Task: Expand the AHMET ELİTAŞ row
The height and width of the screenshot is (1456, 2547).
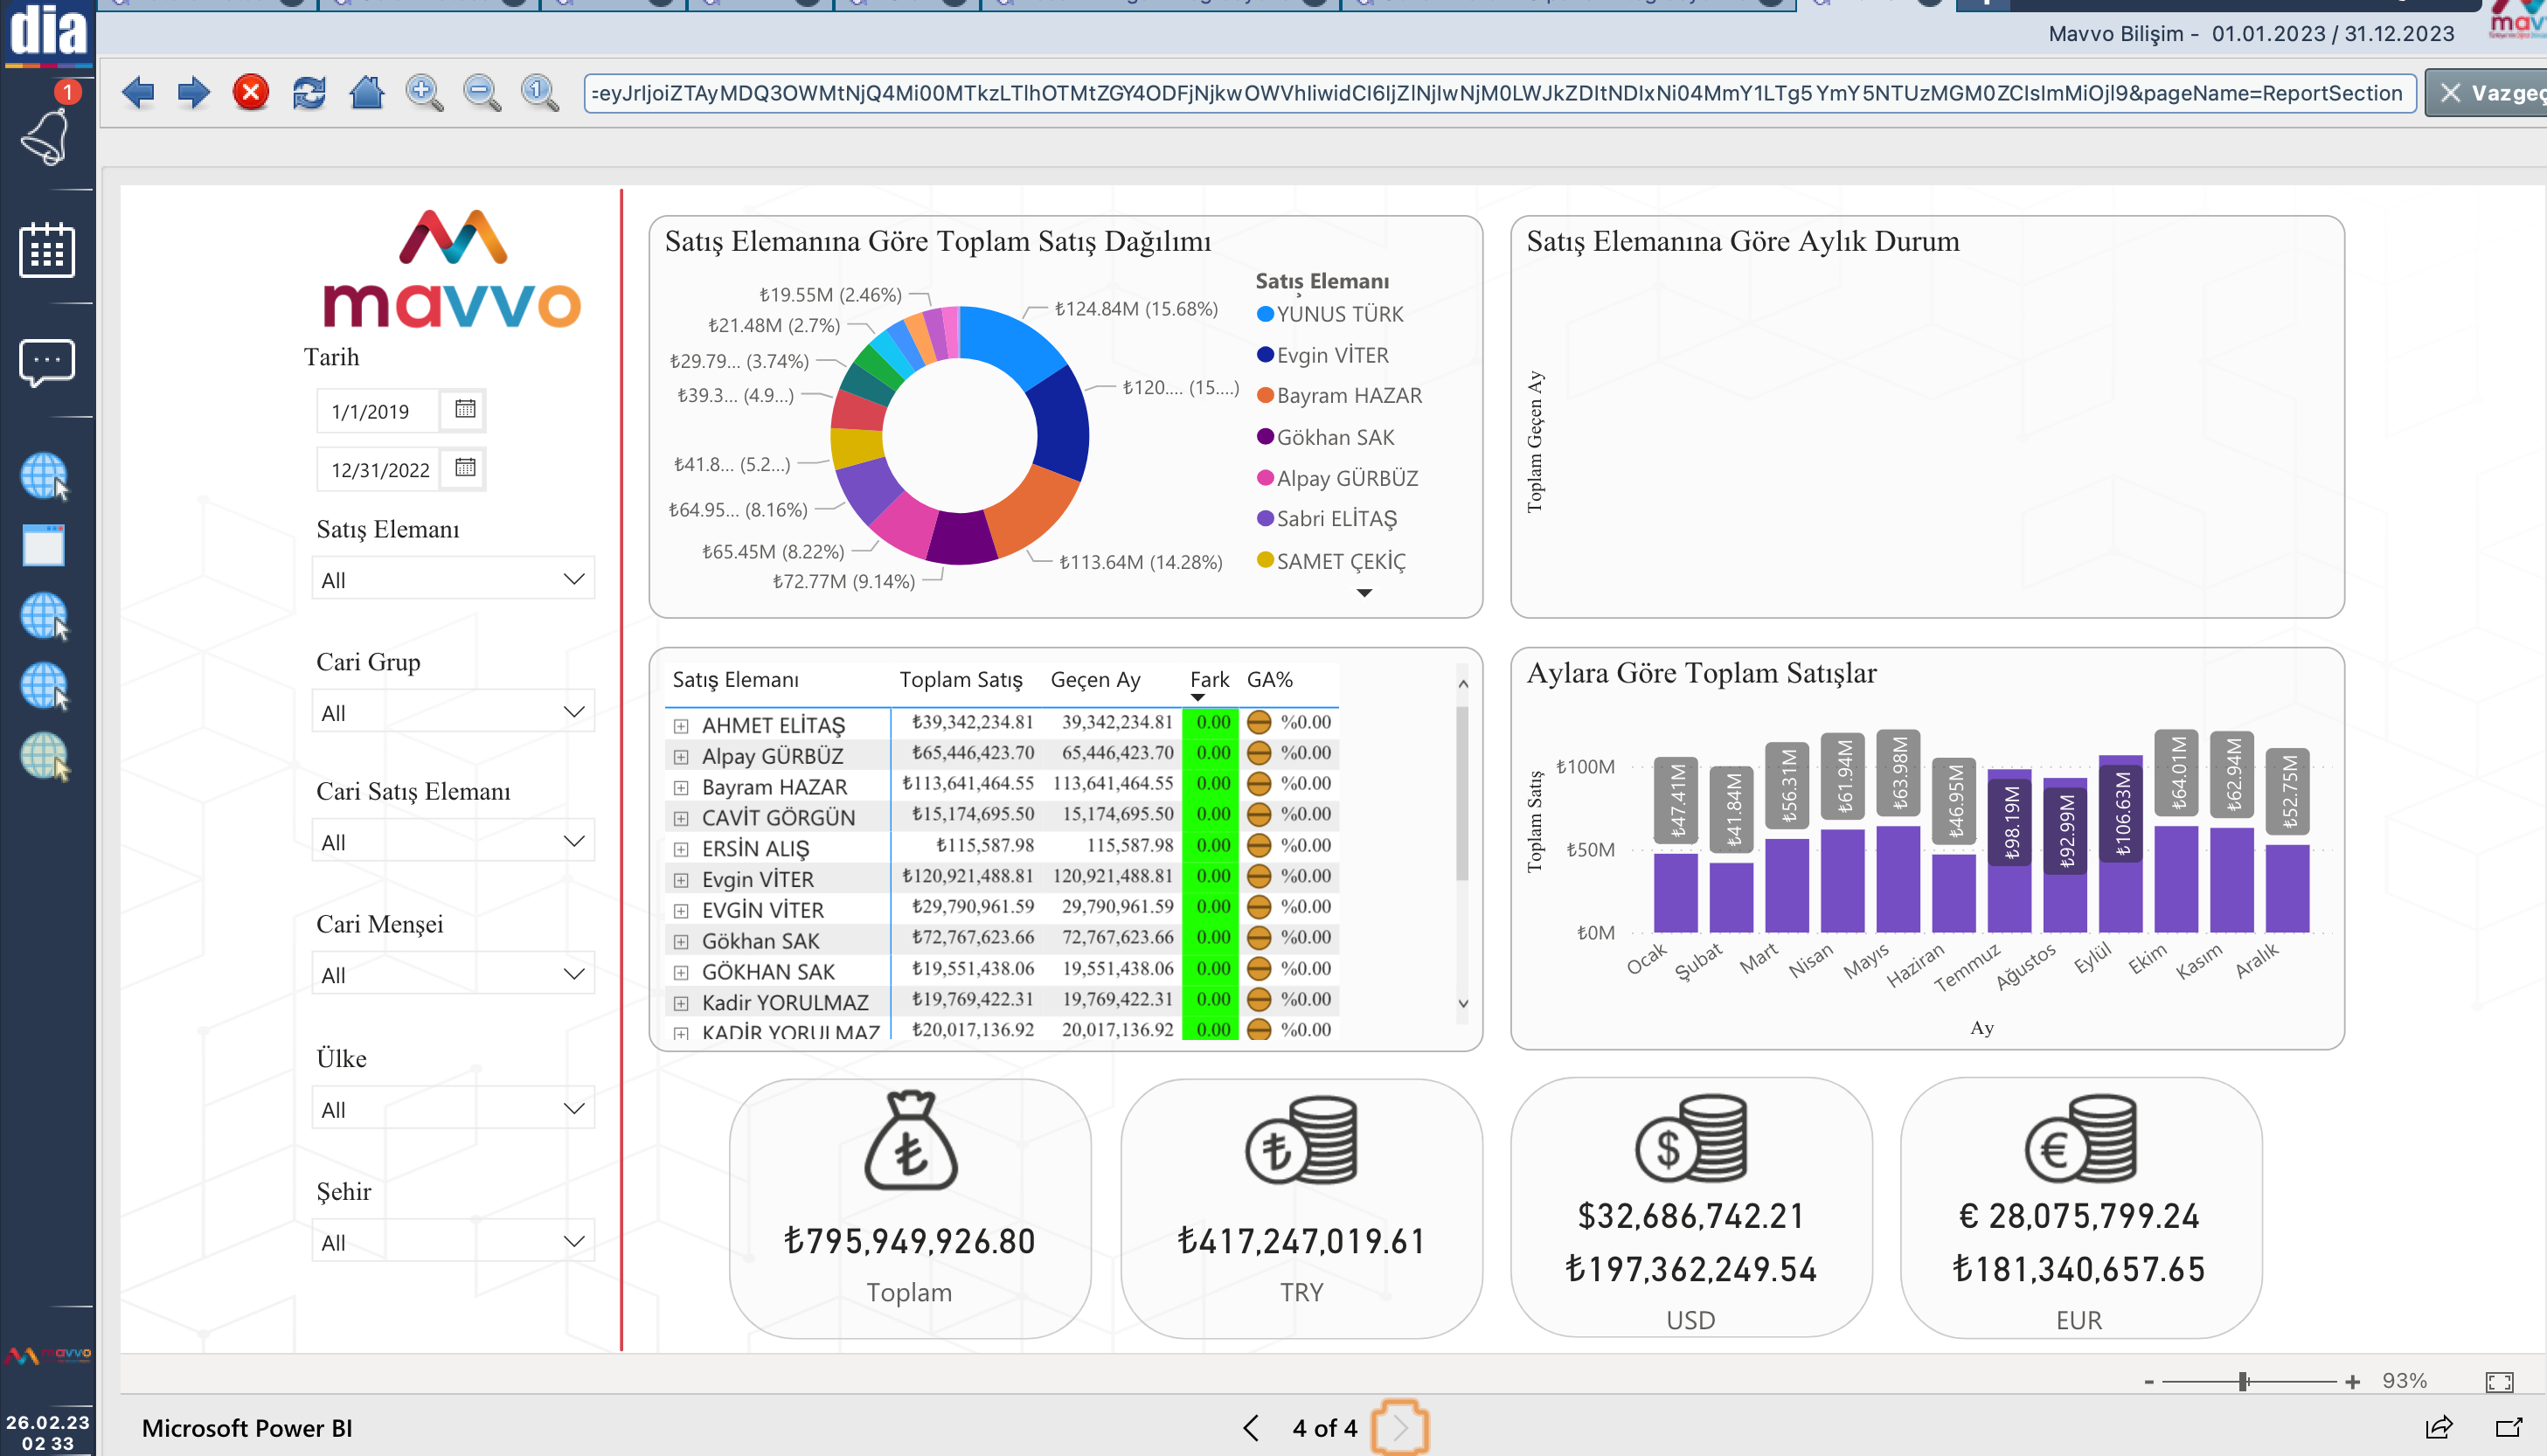Action: tap(680, 725)
